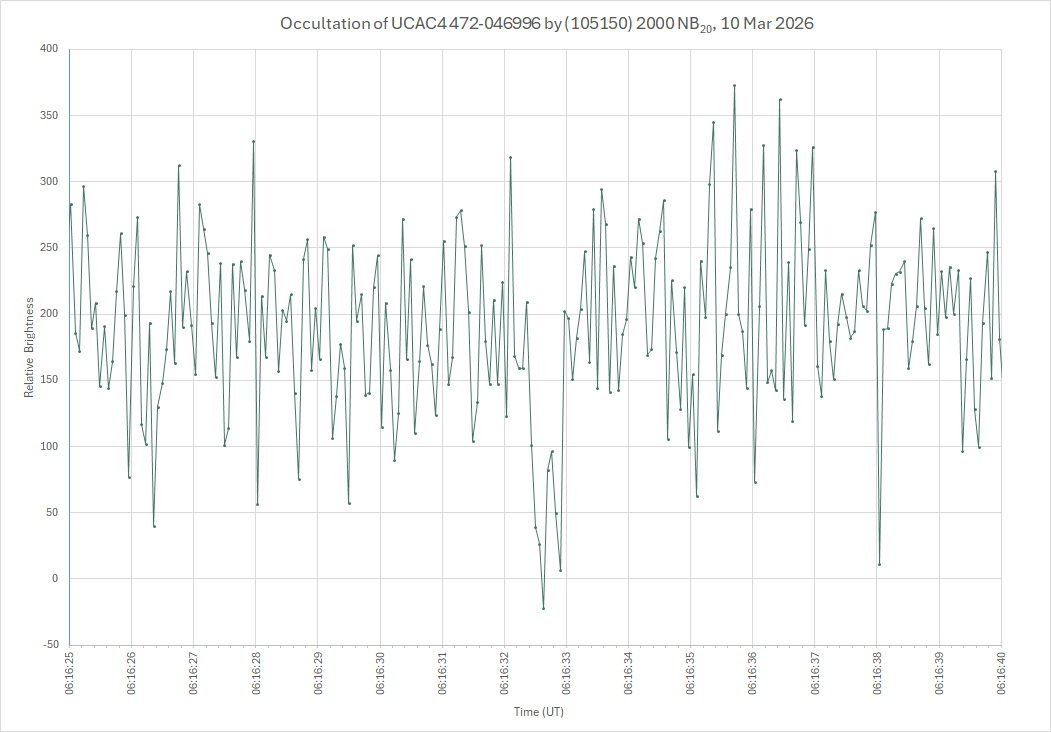This screenshot has height=732, width=1051.
Task: Click the peak data point at 06:16:28
Action: pyautogui.click(x=253, y=141)
